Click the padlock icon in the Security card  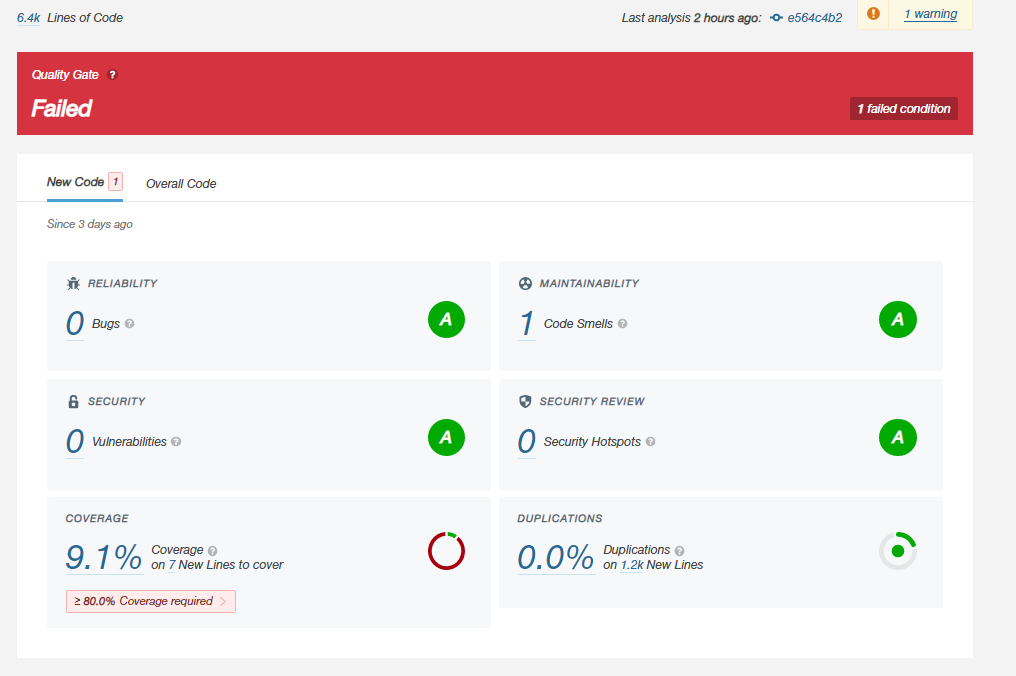[x=72, y=401]
